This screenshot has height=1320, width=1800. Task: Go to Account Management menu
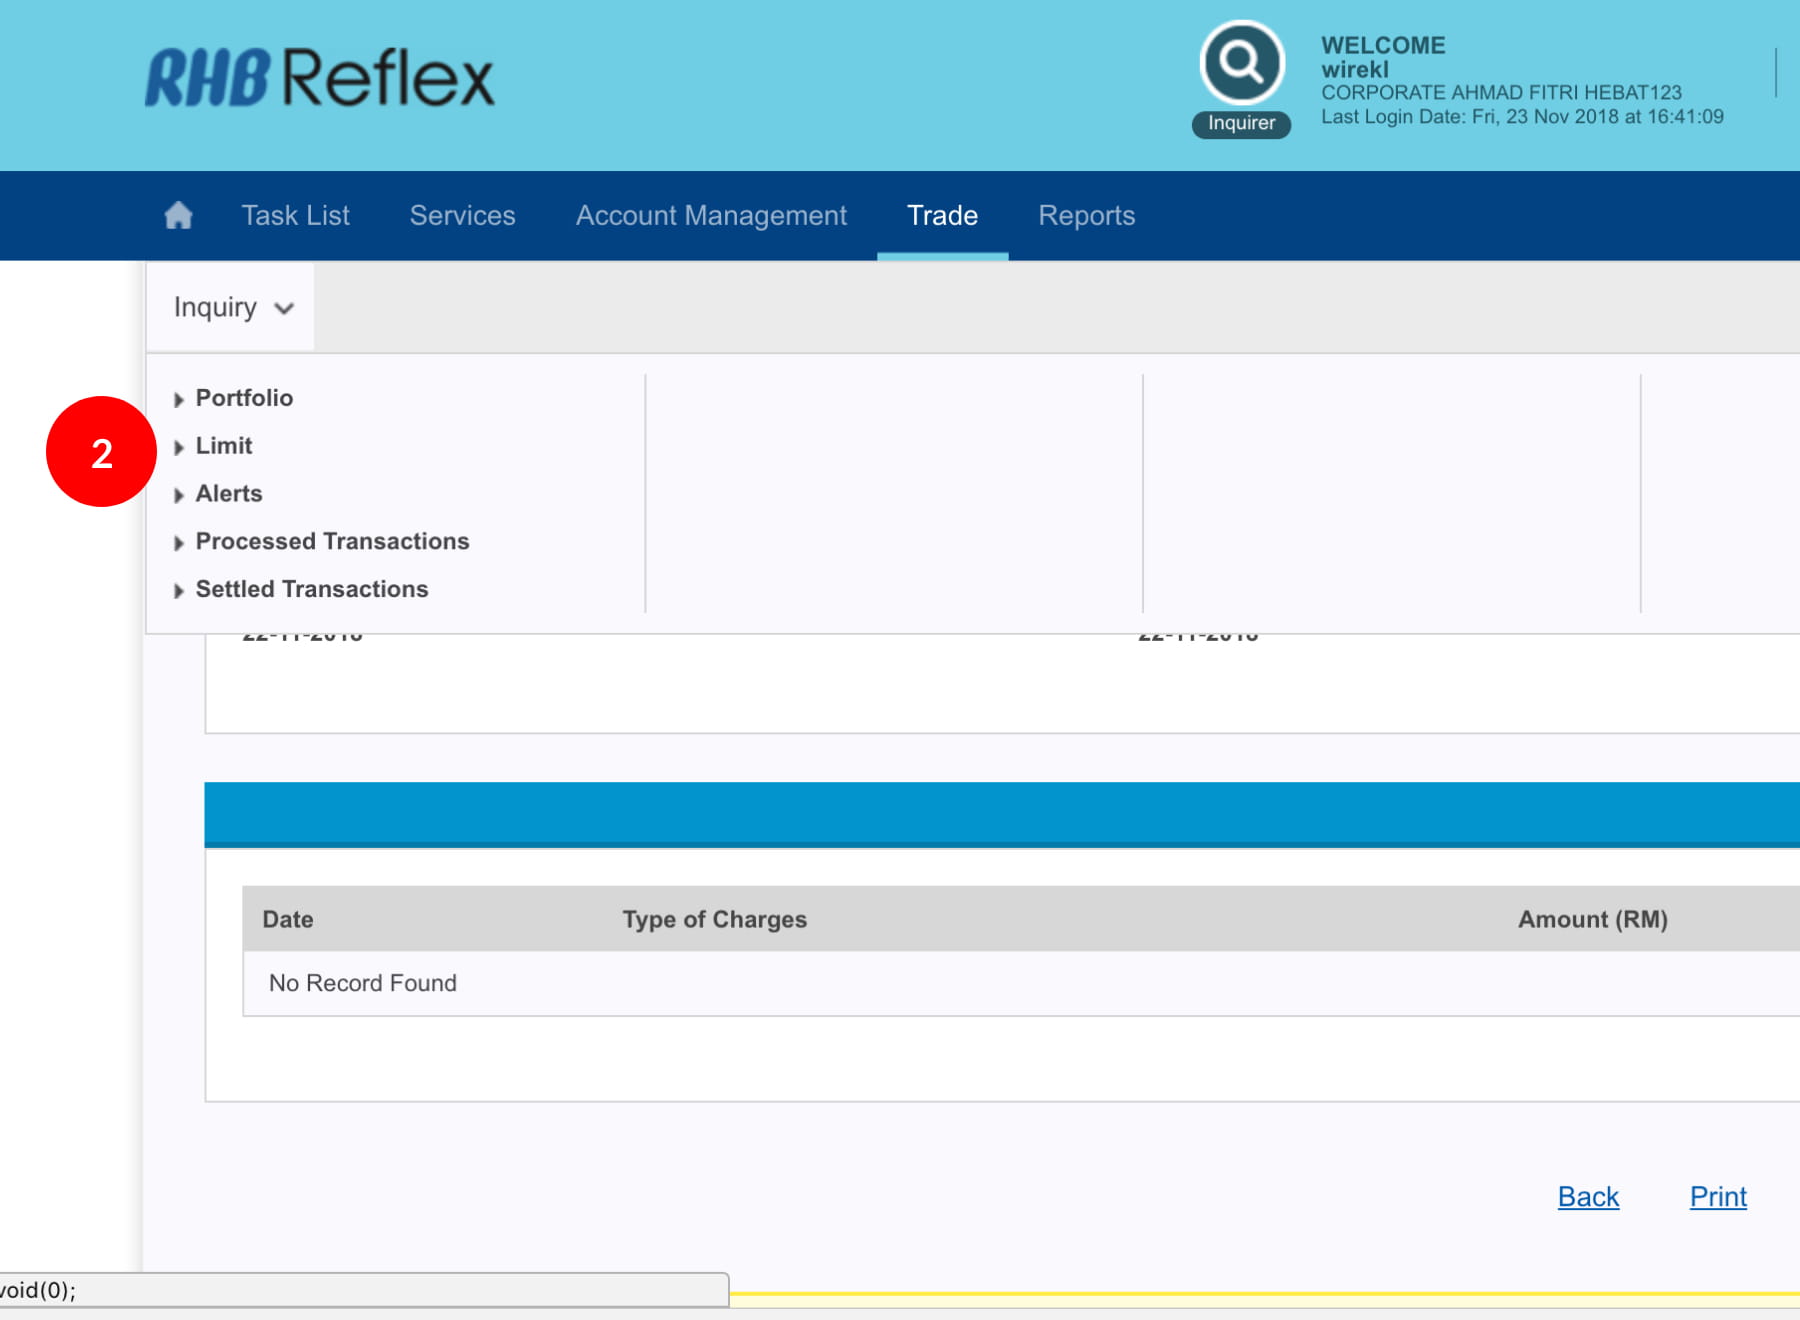pyautogui.click(x=711, y=215)
